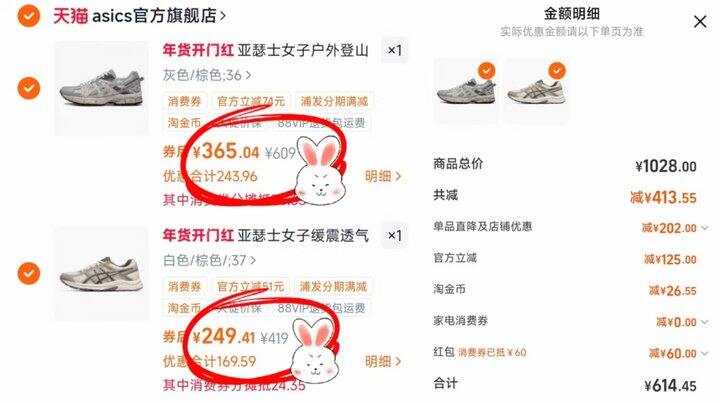Uncheck the asics官方旗舰店 store checkbox

click(x=28, y=16)
